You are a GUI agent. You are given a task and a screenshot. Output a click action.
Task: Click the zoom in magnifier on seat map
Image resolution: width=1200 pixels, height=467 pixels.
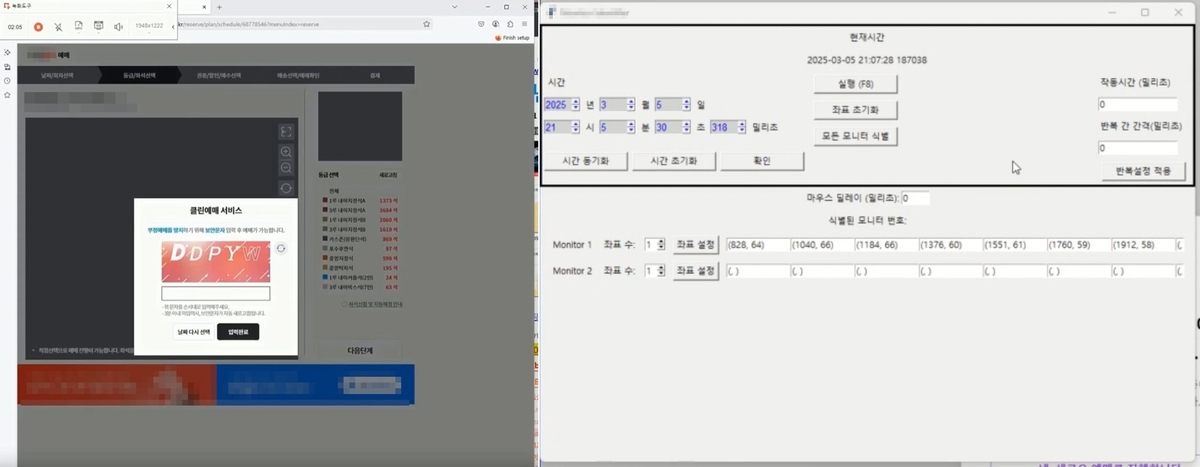(286, 151)
